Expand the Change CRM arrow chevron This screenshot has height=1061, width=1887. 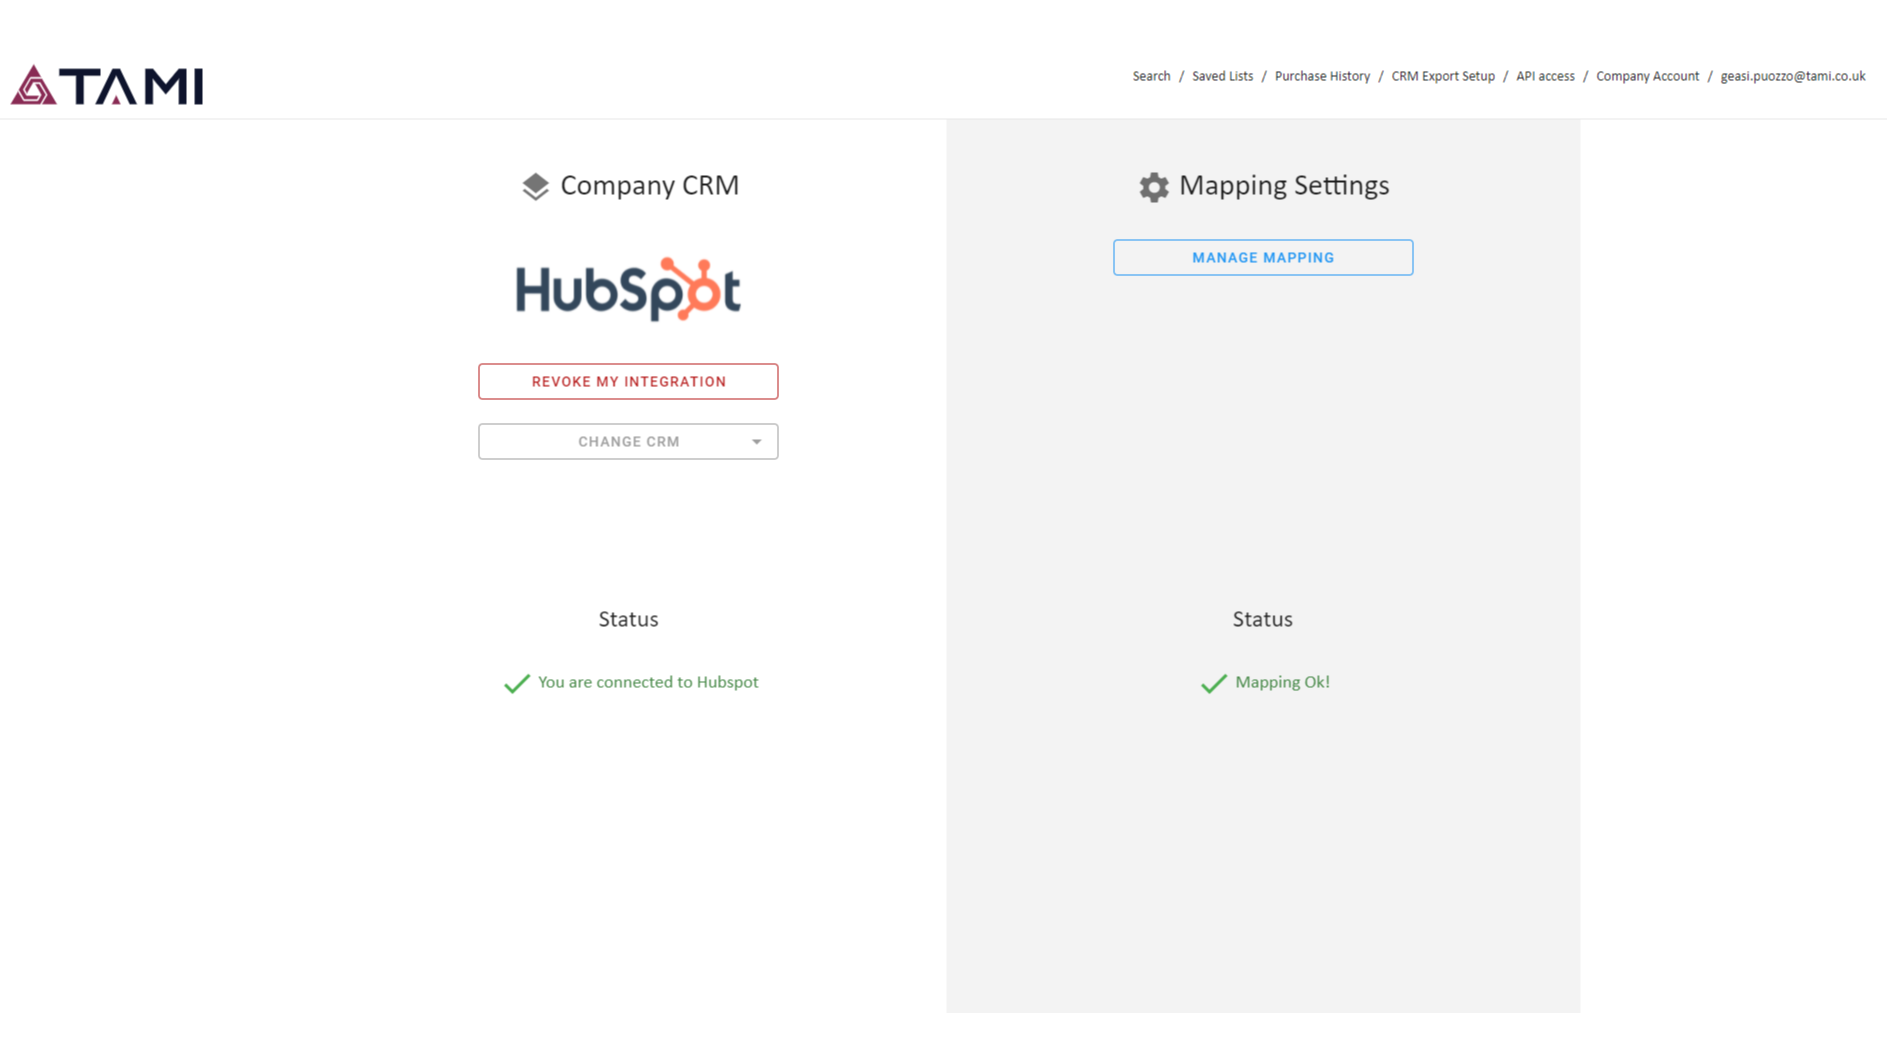click(756, 441)
